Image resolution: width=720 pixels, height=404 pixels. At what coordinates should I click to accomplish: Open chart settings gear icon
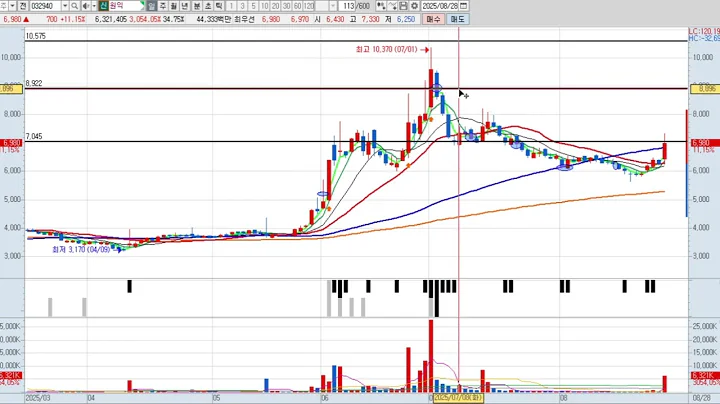[x=414, y=6]
